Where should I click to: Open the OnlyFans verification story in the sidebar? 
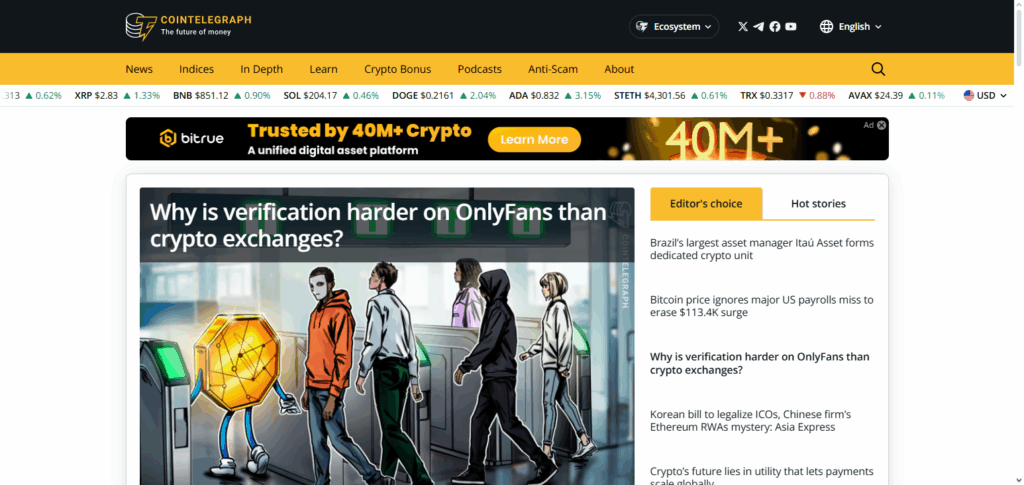point(760,364)
